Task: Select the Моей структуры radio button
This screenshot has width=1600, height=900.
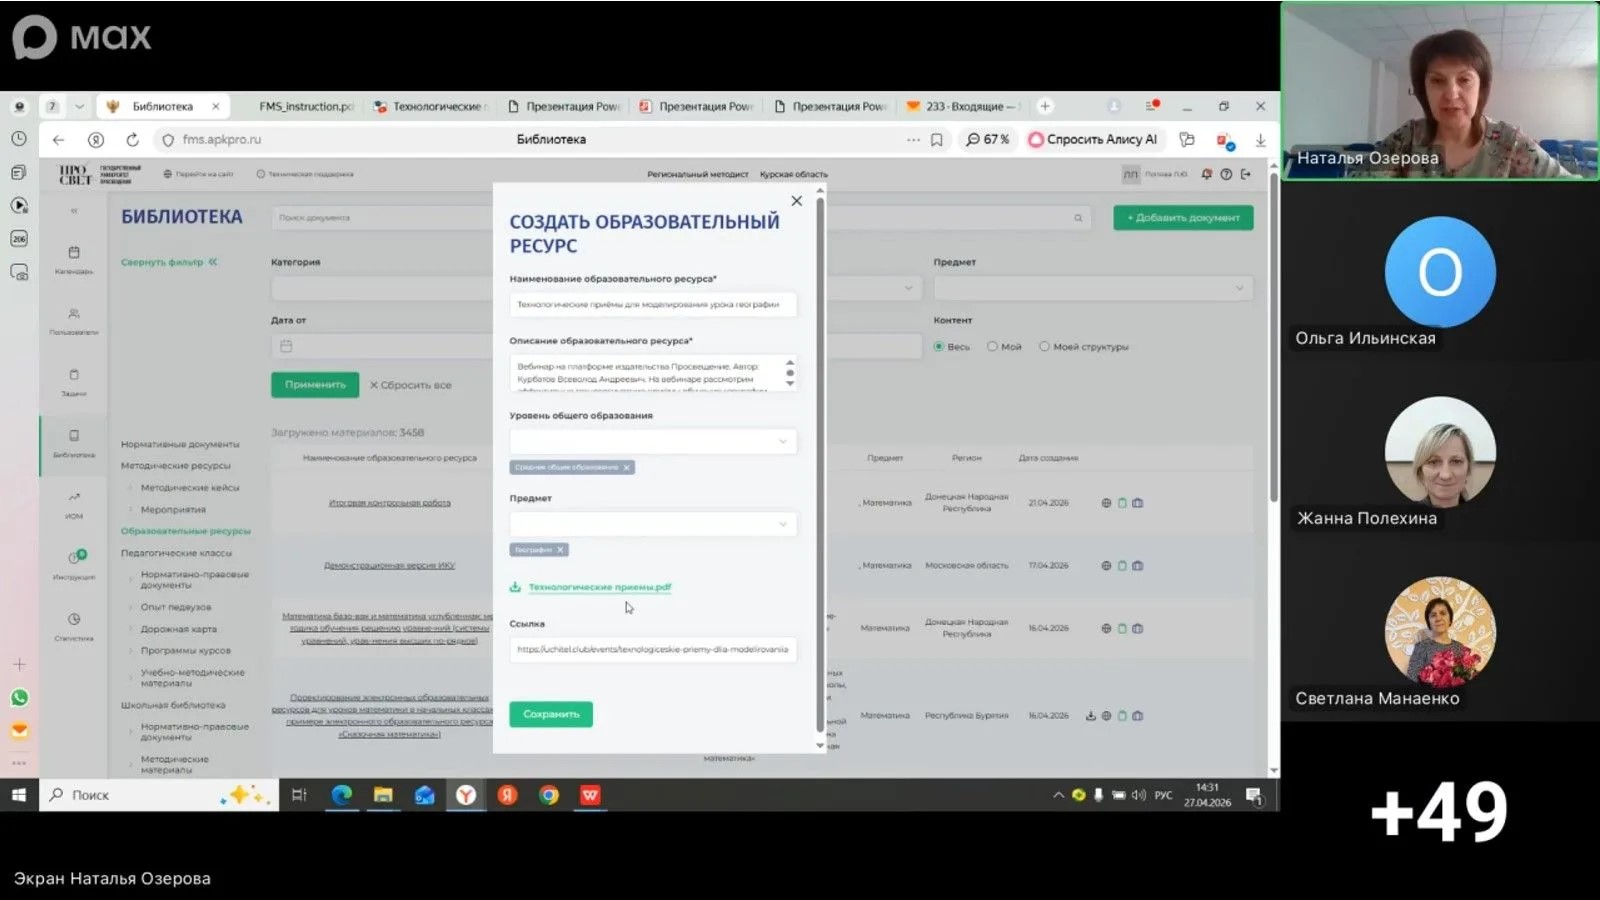Action: click(1044, 347)
